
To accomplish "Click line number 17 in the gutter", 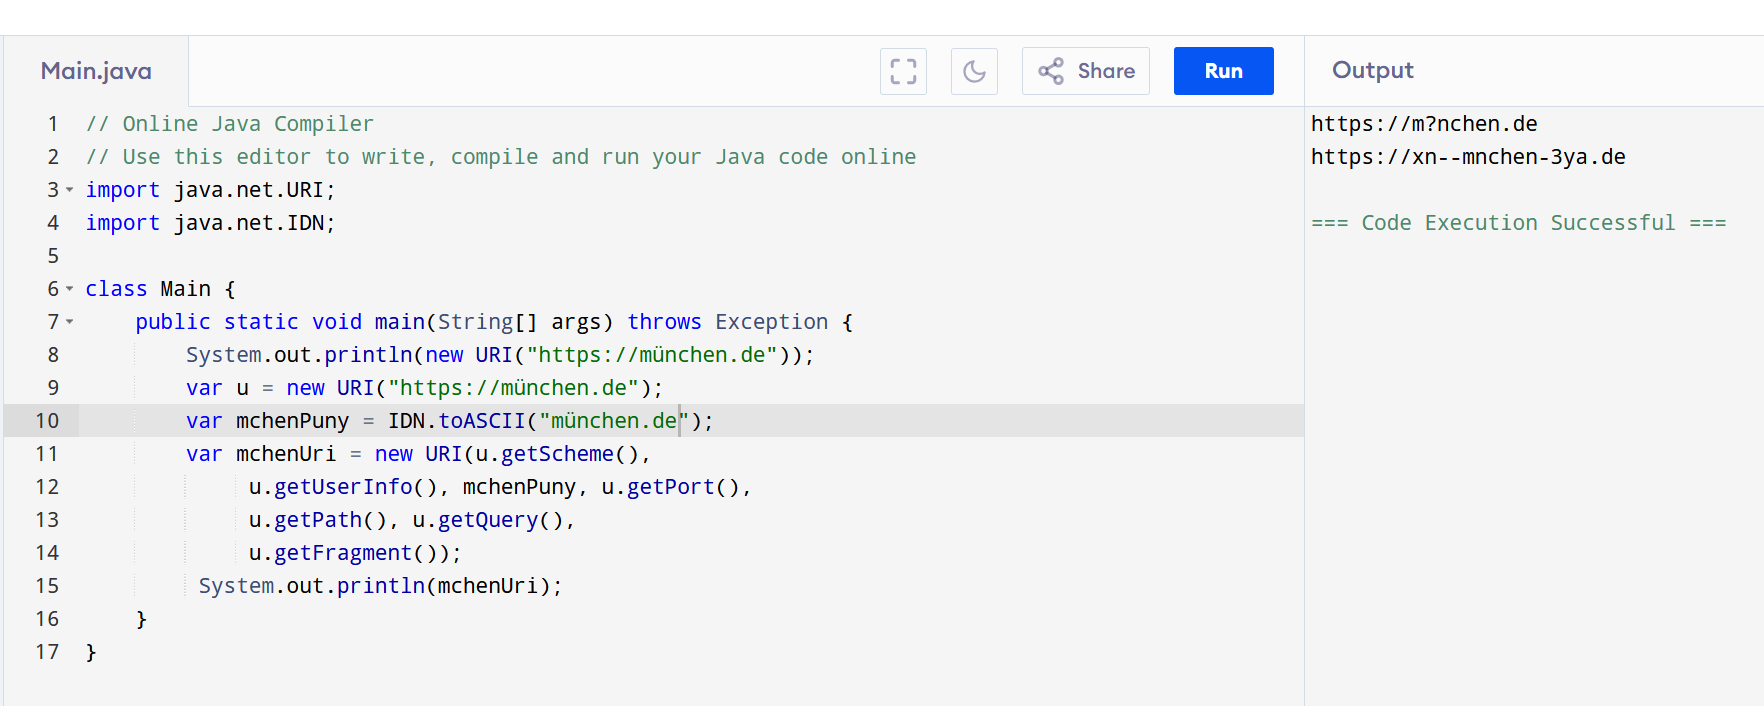I will pos(47,652).
